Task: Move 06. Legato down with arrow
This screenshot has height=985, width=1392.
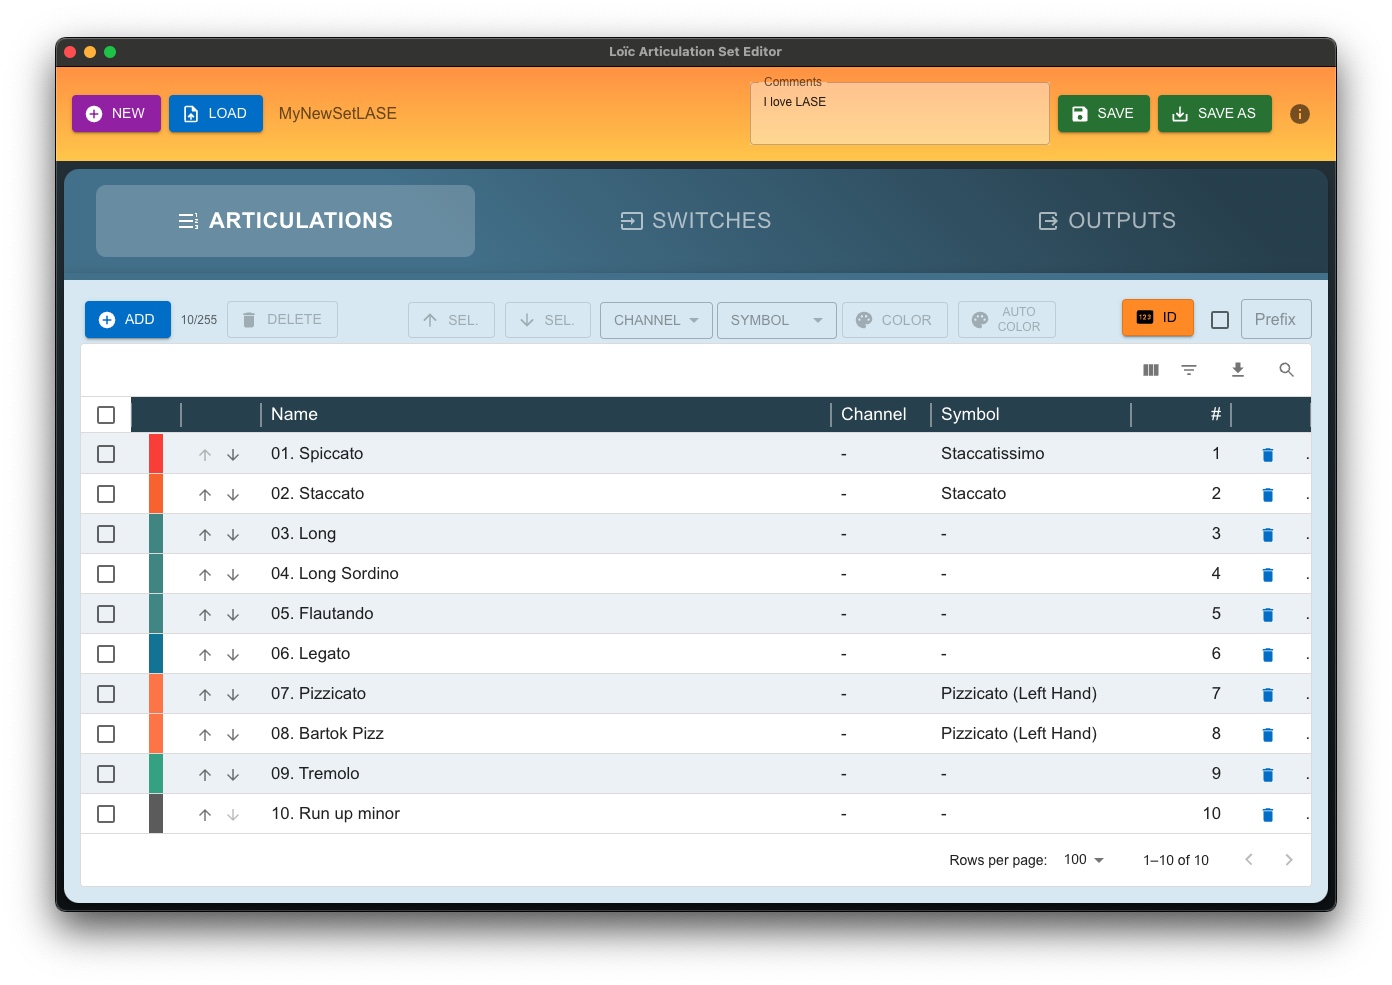Action: [x=233, y=655]
